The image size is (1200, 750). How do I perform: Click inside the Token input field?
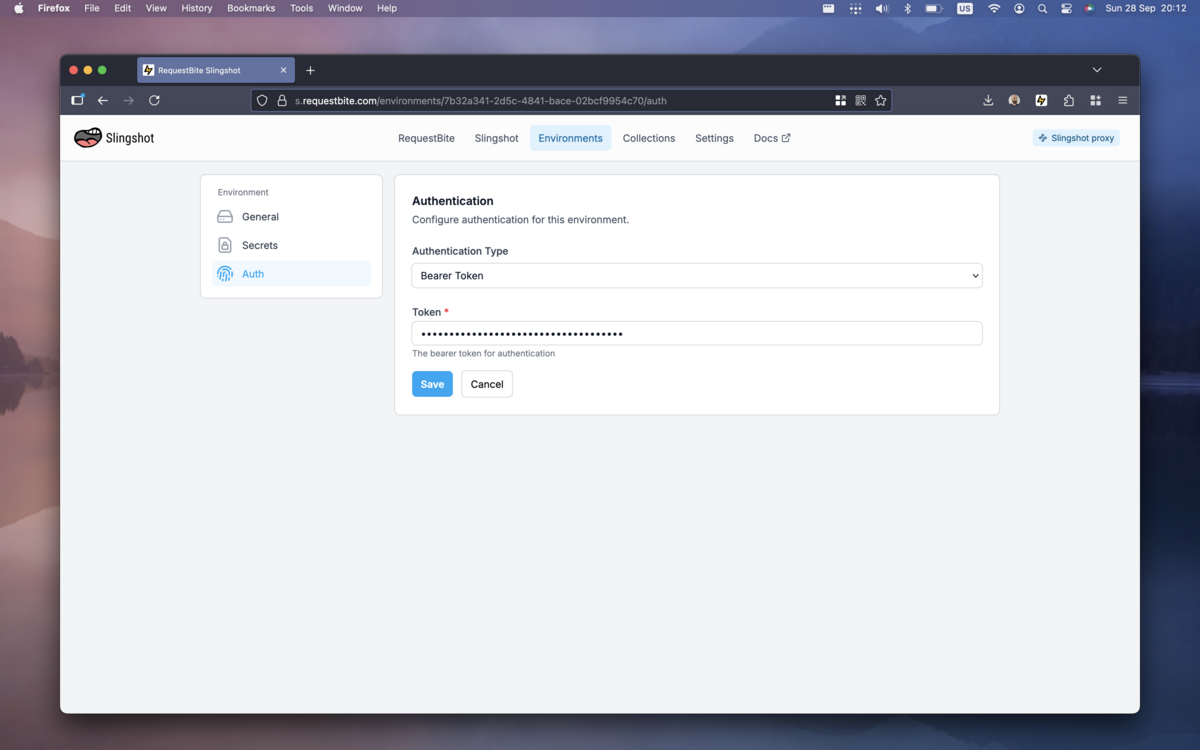(696, 332)
